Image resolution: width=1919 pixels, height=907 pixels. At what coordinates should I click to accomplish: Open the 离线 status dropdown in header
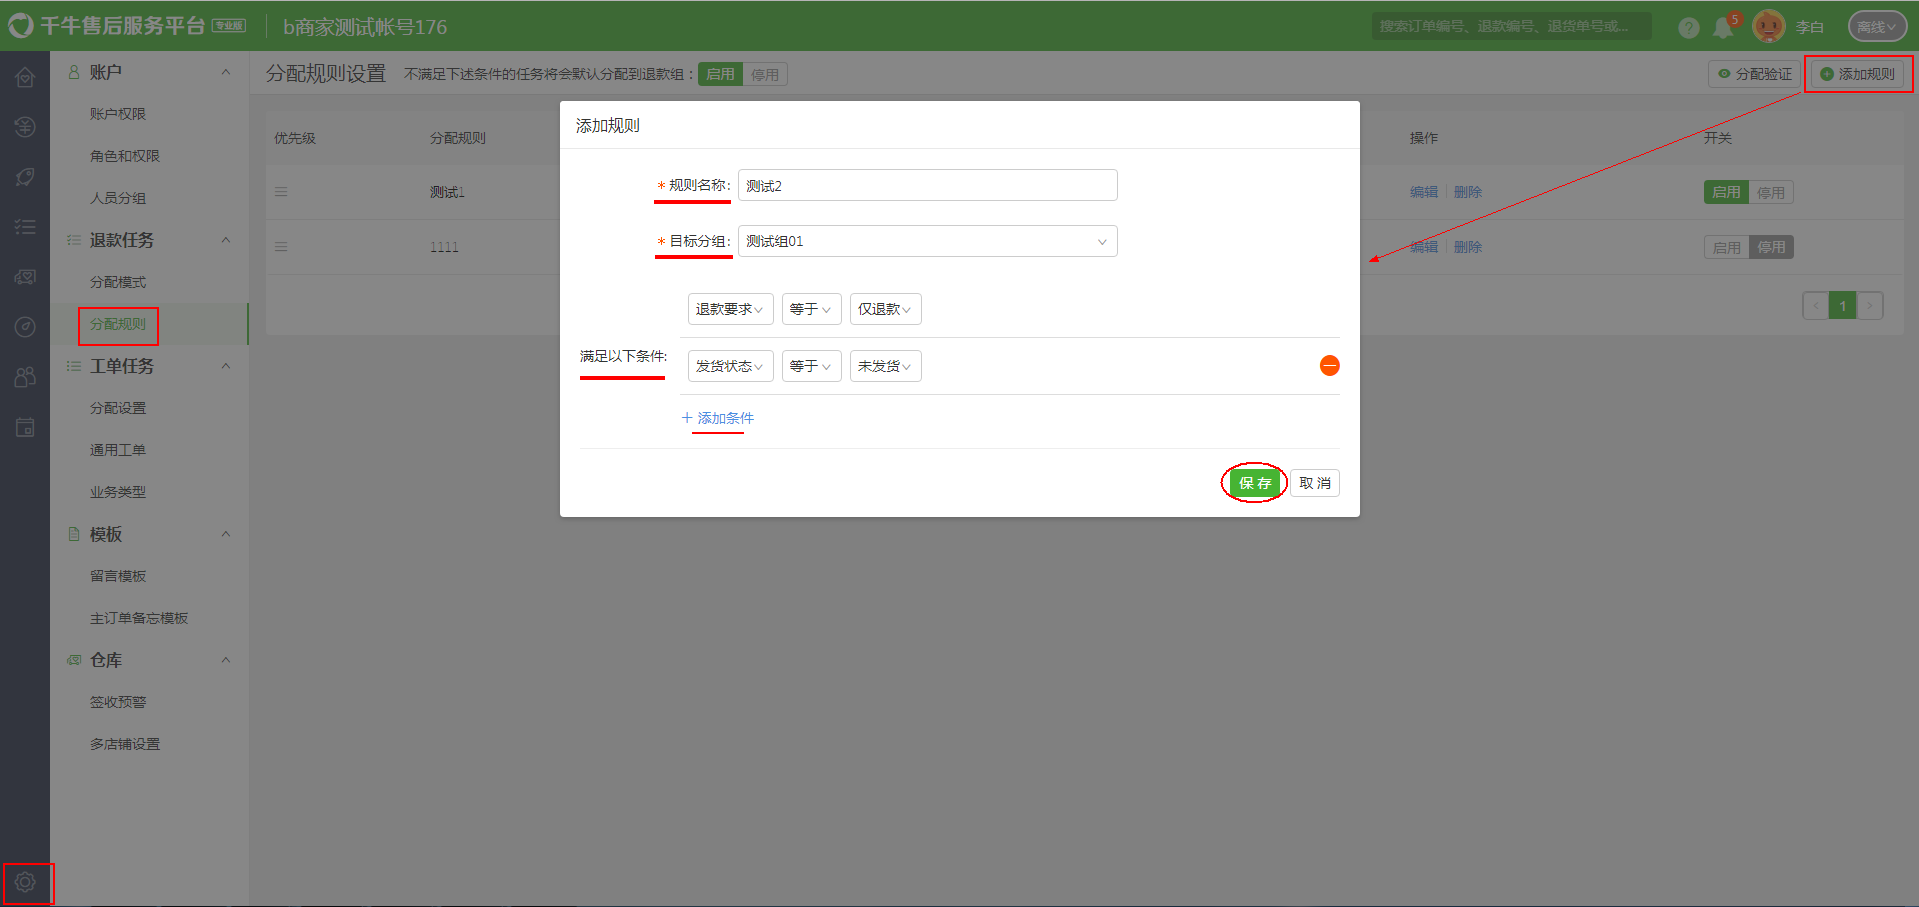point(1877,27)
